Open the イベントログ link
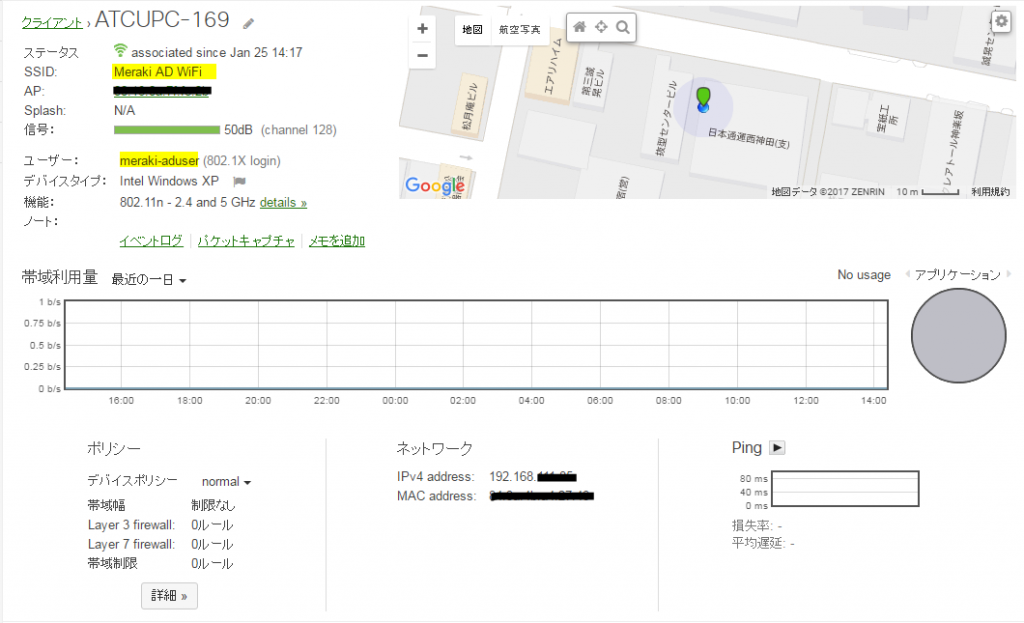Image resolution: width=1024 pixels, height=623 pixels. click(151, 241)
